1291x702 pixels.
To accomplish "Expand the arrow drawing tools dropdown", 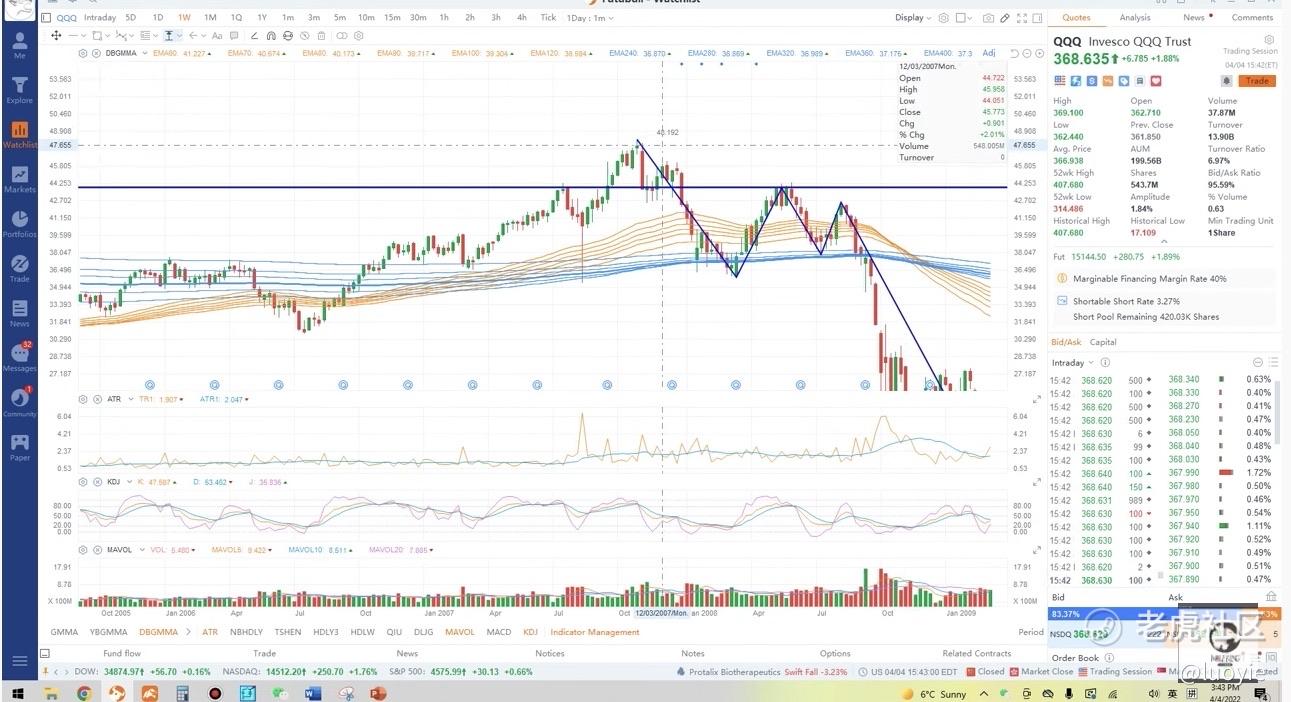I will point(205,35).
